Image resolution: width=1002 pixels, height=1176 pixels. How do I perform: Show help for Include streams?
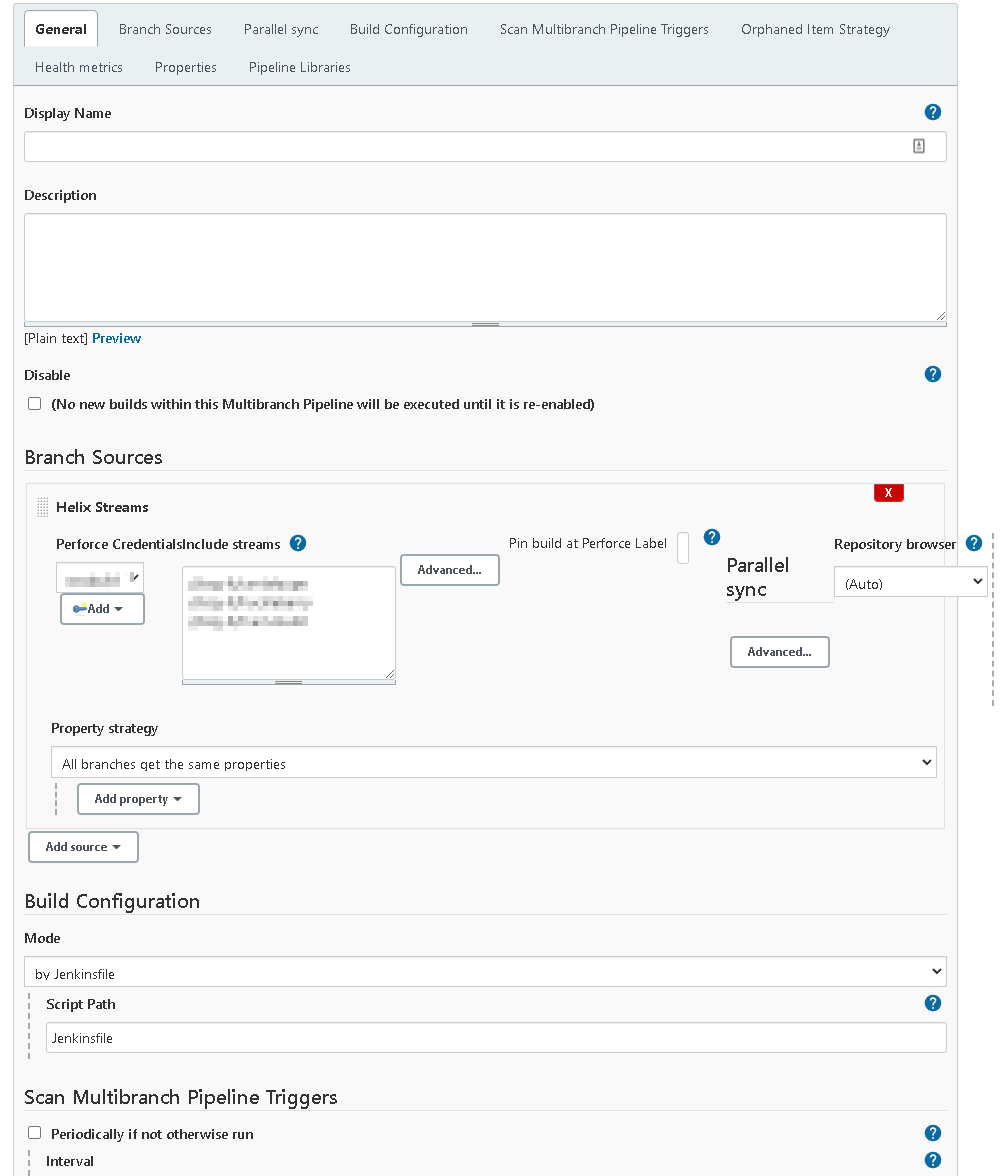pyautogui.click(x=298, y=543)
